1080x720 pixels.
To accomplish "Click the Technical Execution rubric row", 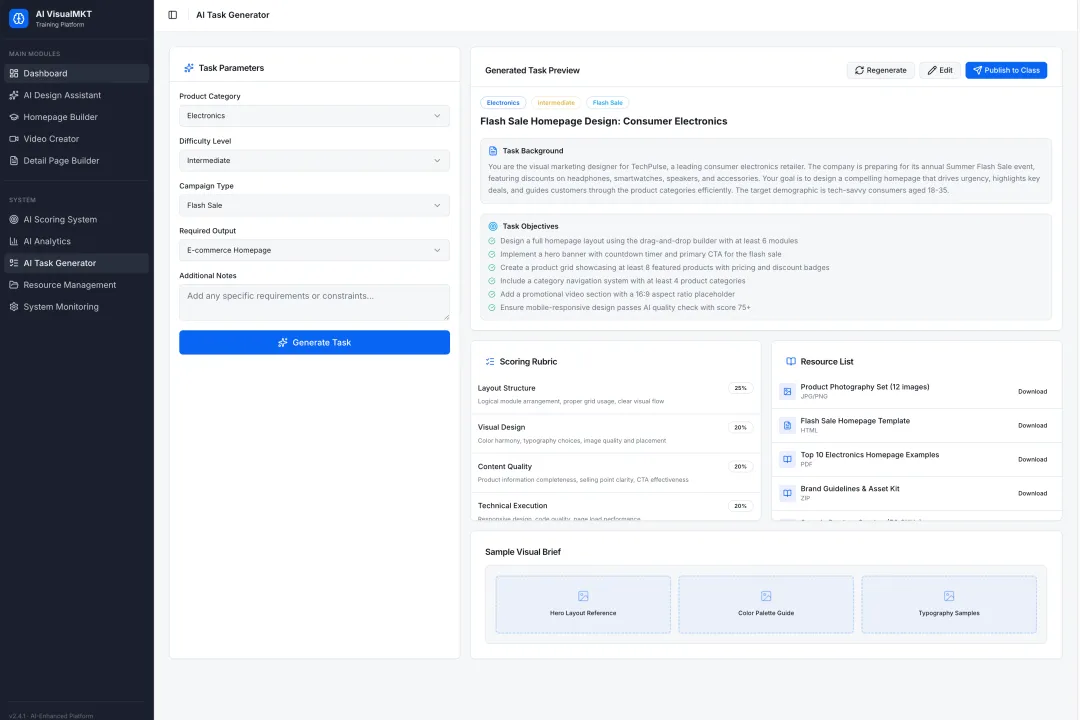I will [x=616, y=508].
